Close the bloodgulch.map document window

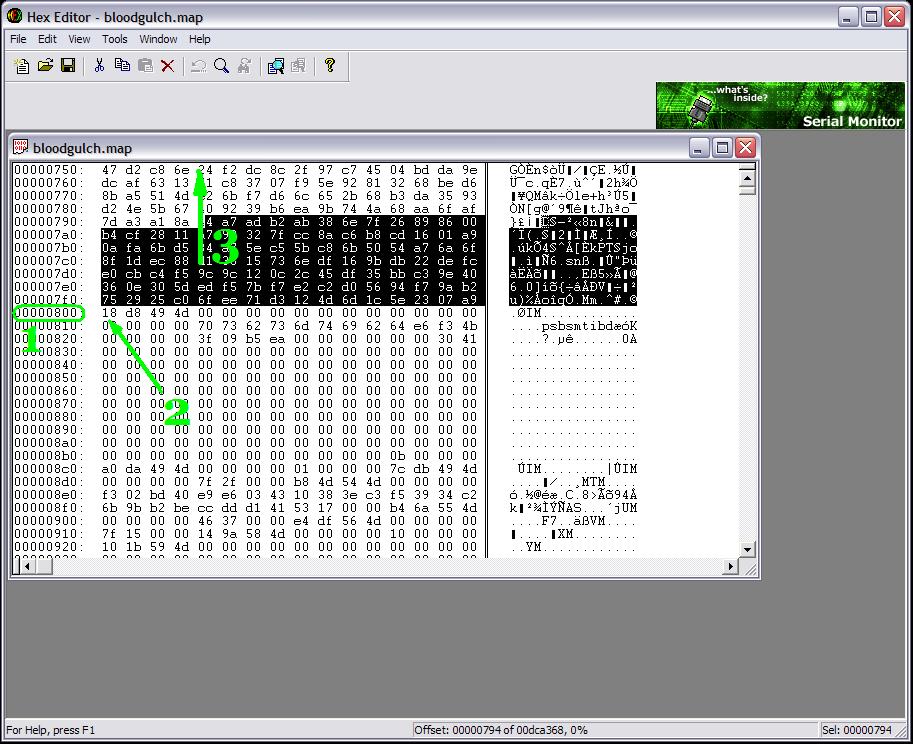click(745, 148)
